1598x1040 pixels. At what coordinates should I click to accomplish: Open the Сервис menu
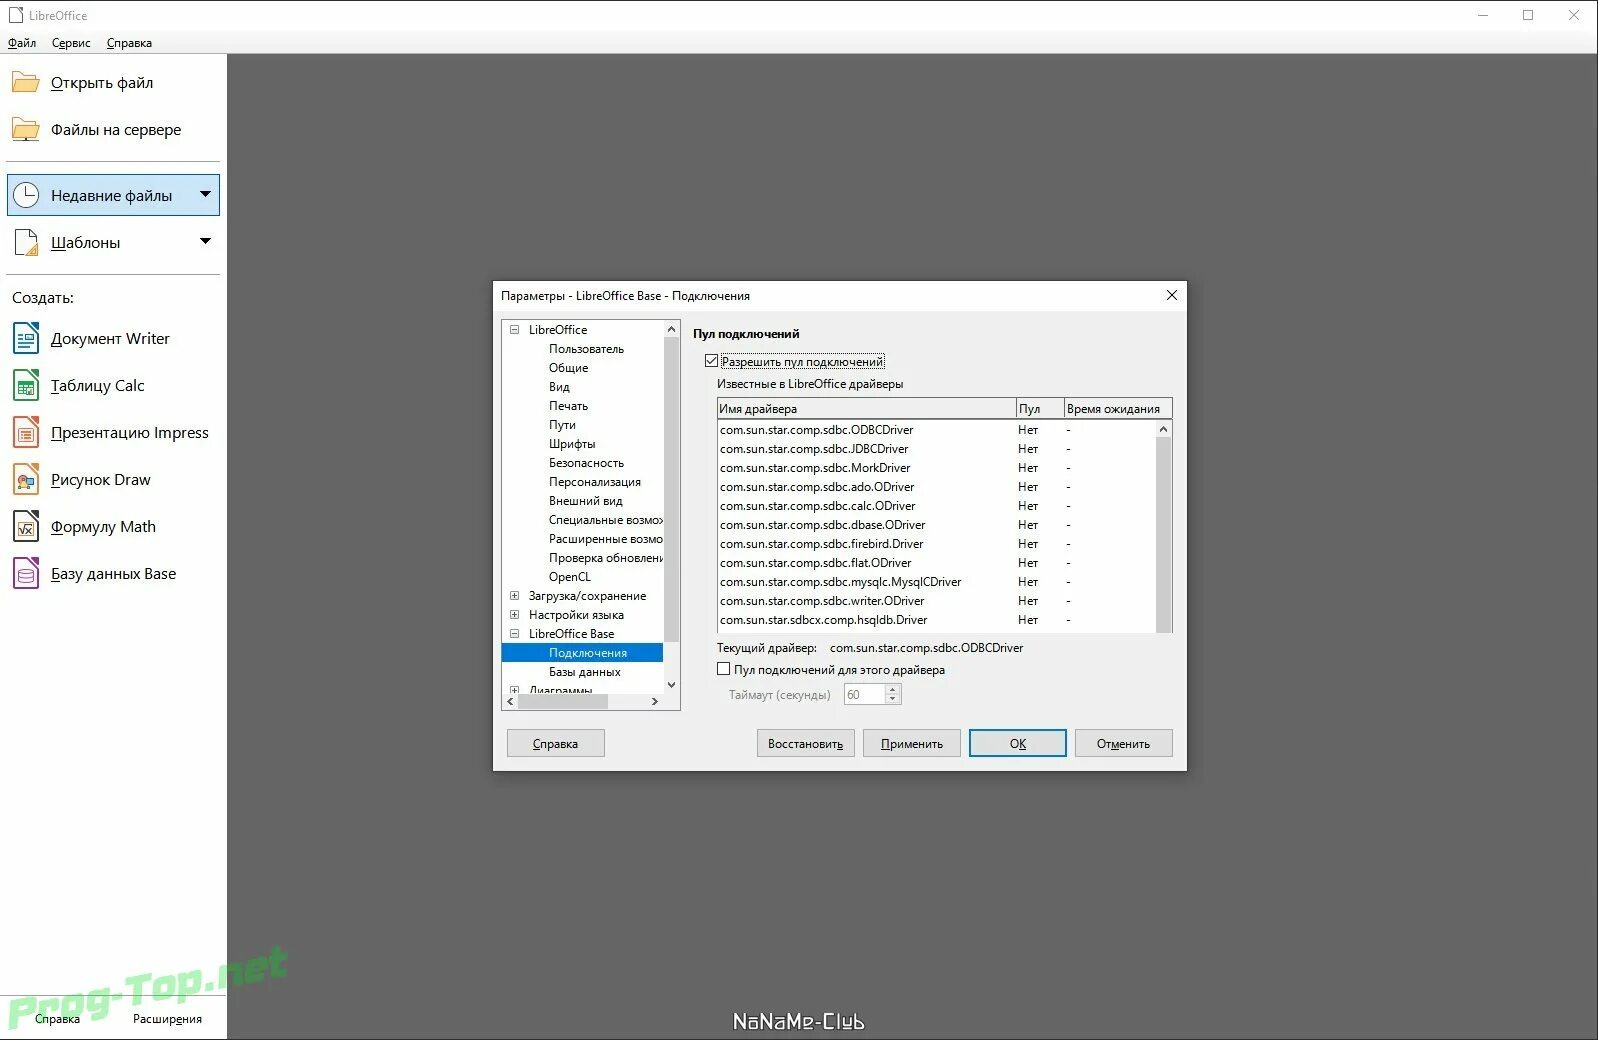coord(71,43)
